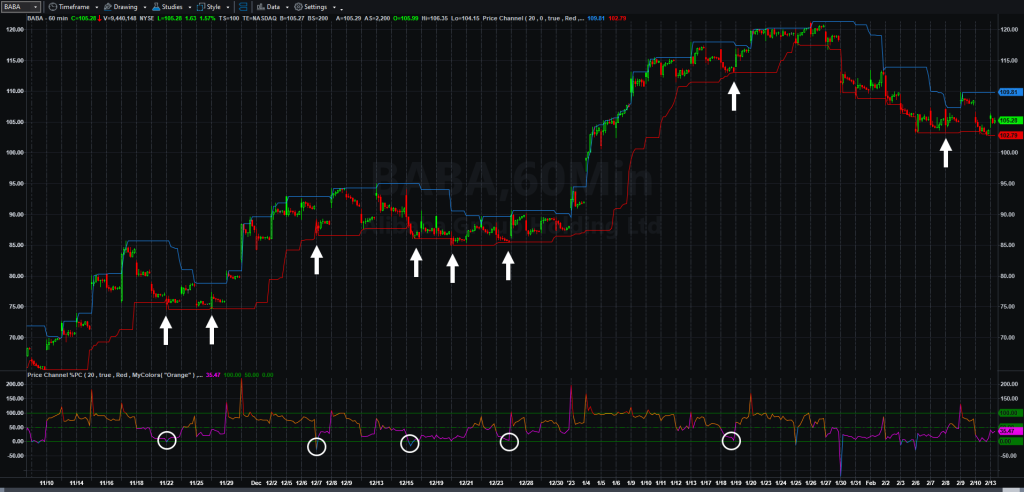Expand the Settings dropdown arrow
The image size is (1024, 492).
click(x=334, y=7)
